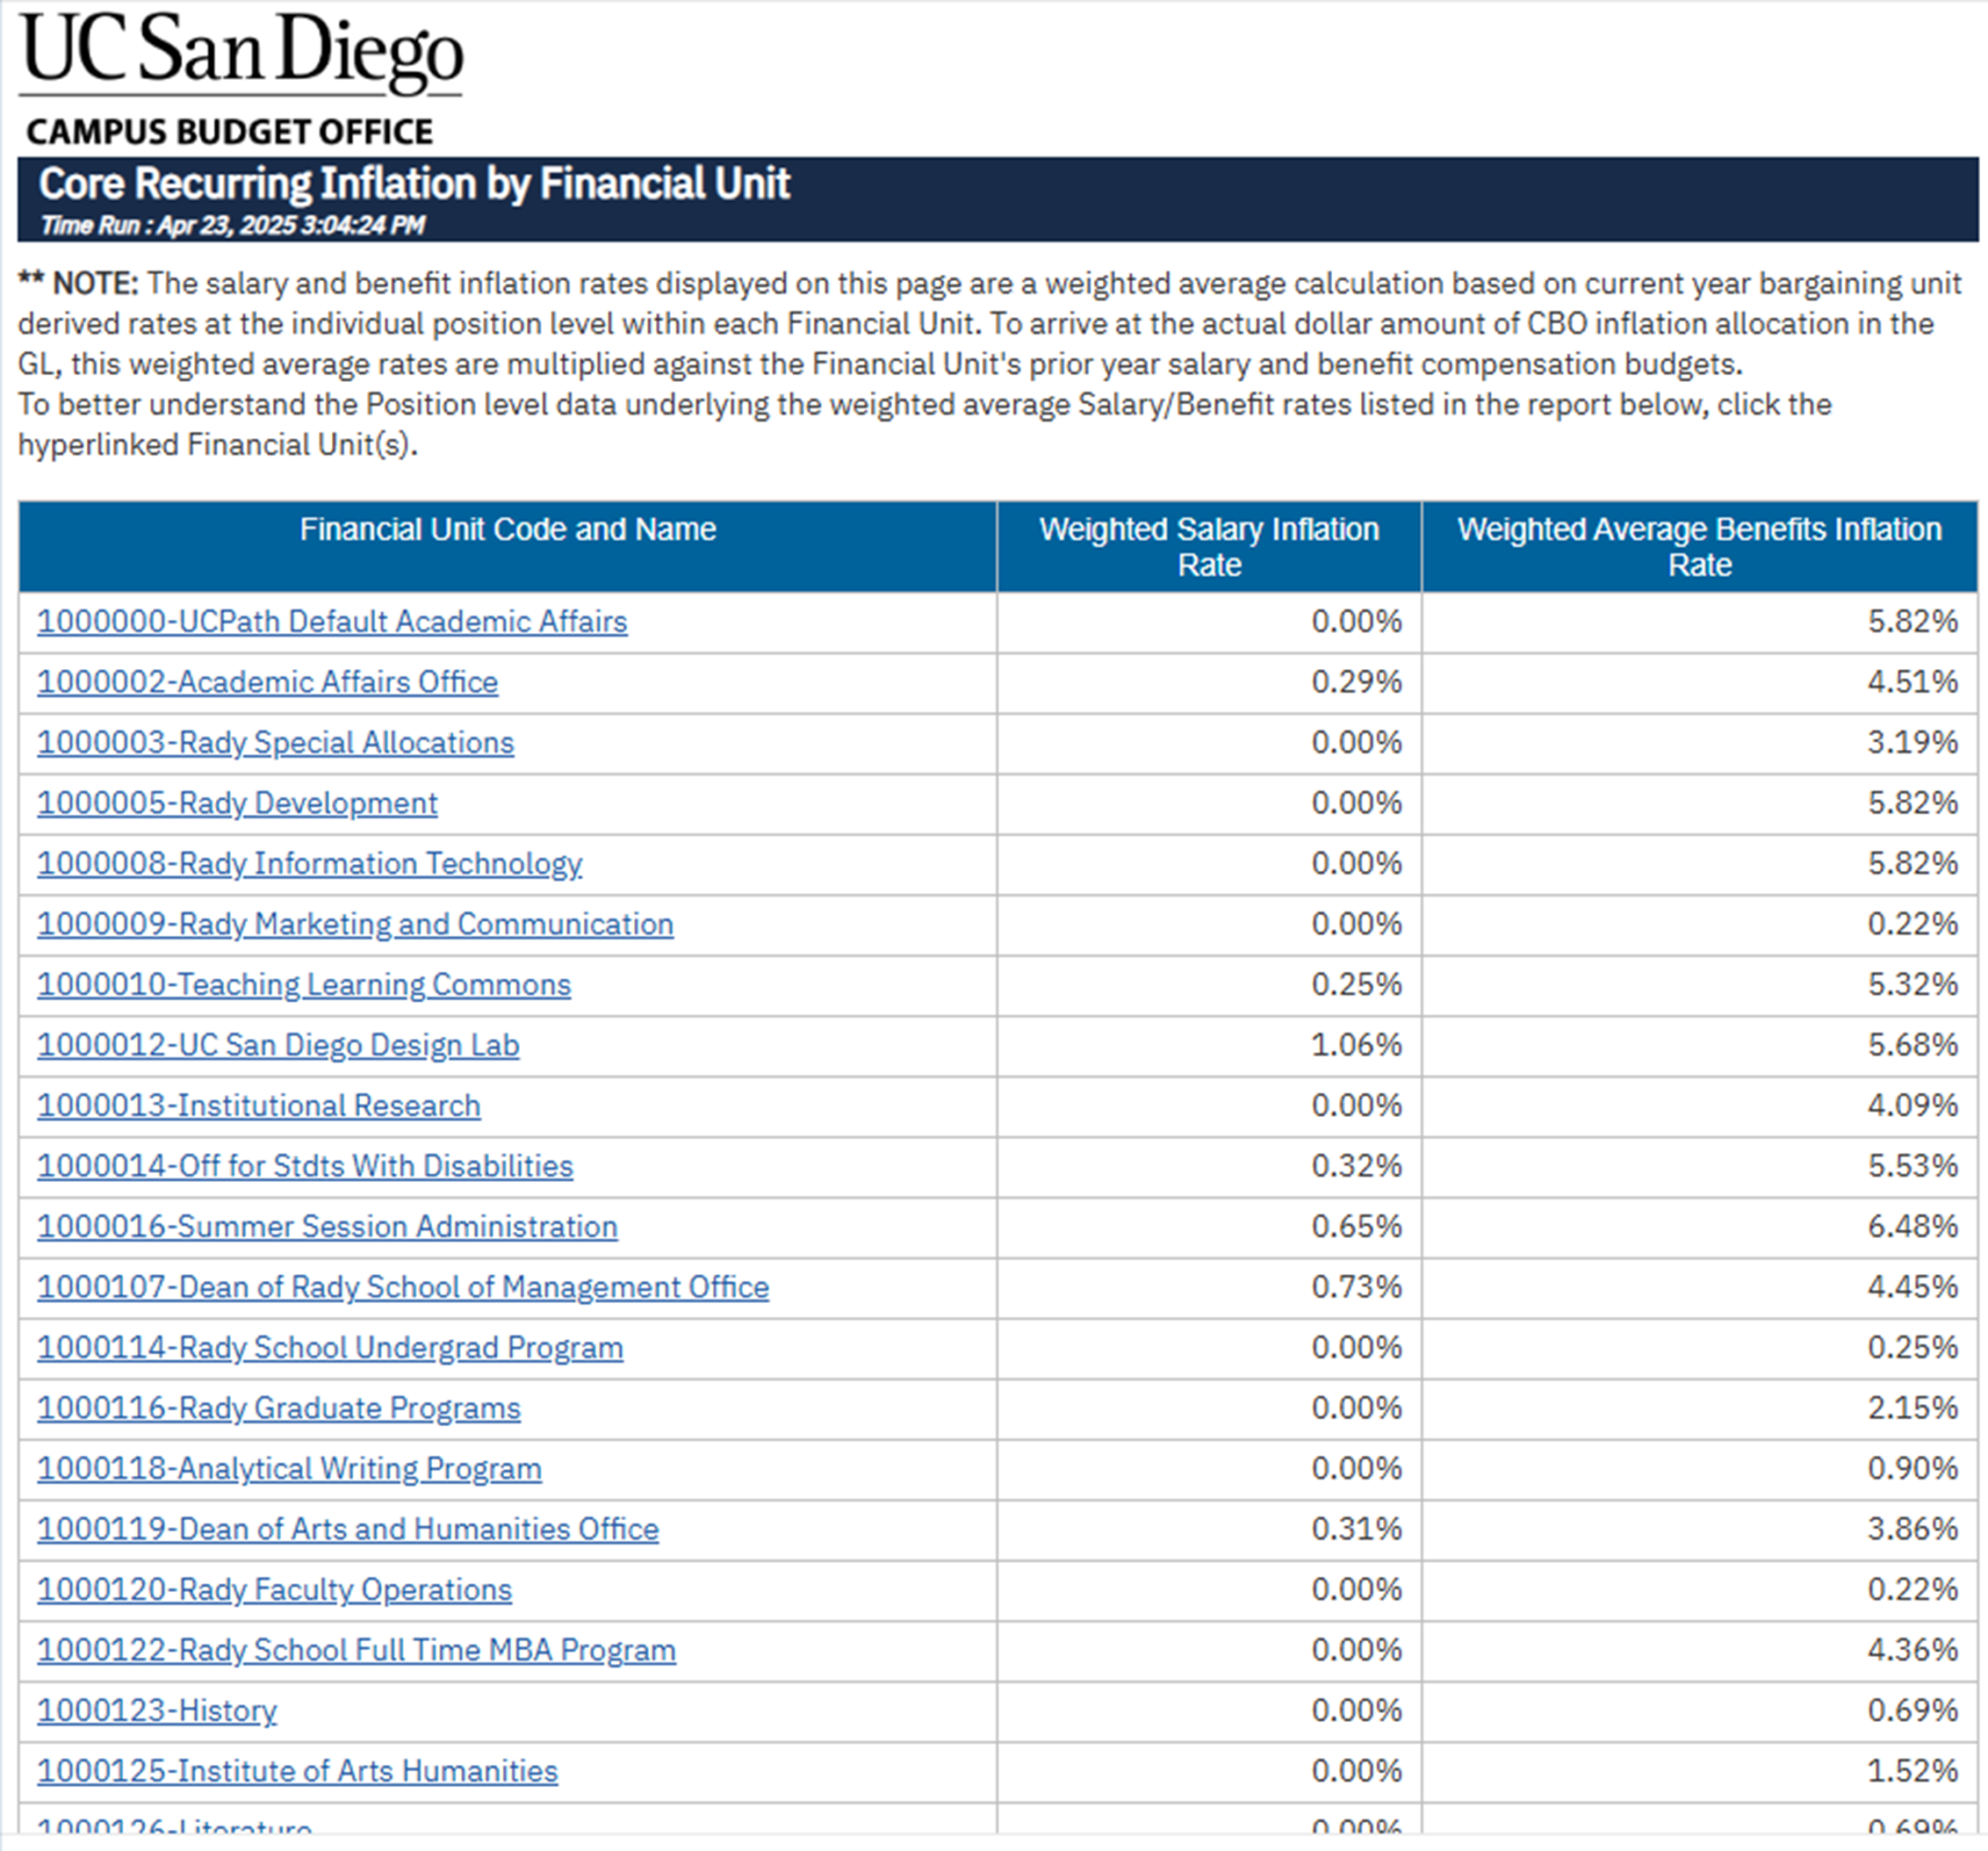This screenshot has height=1851, width=1988.
Task: Click the Time Run timestamp text
Action: (232, 226)
